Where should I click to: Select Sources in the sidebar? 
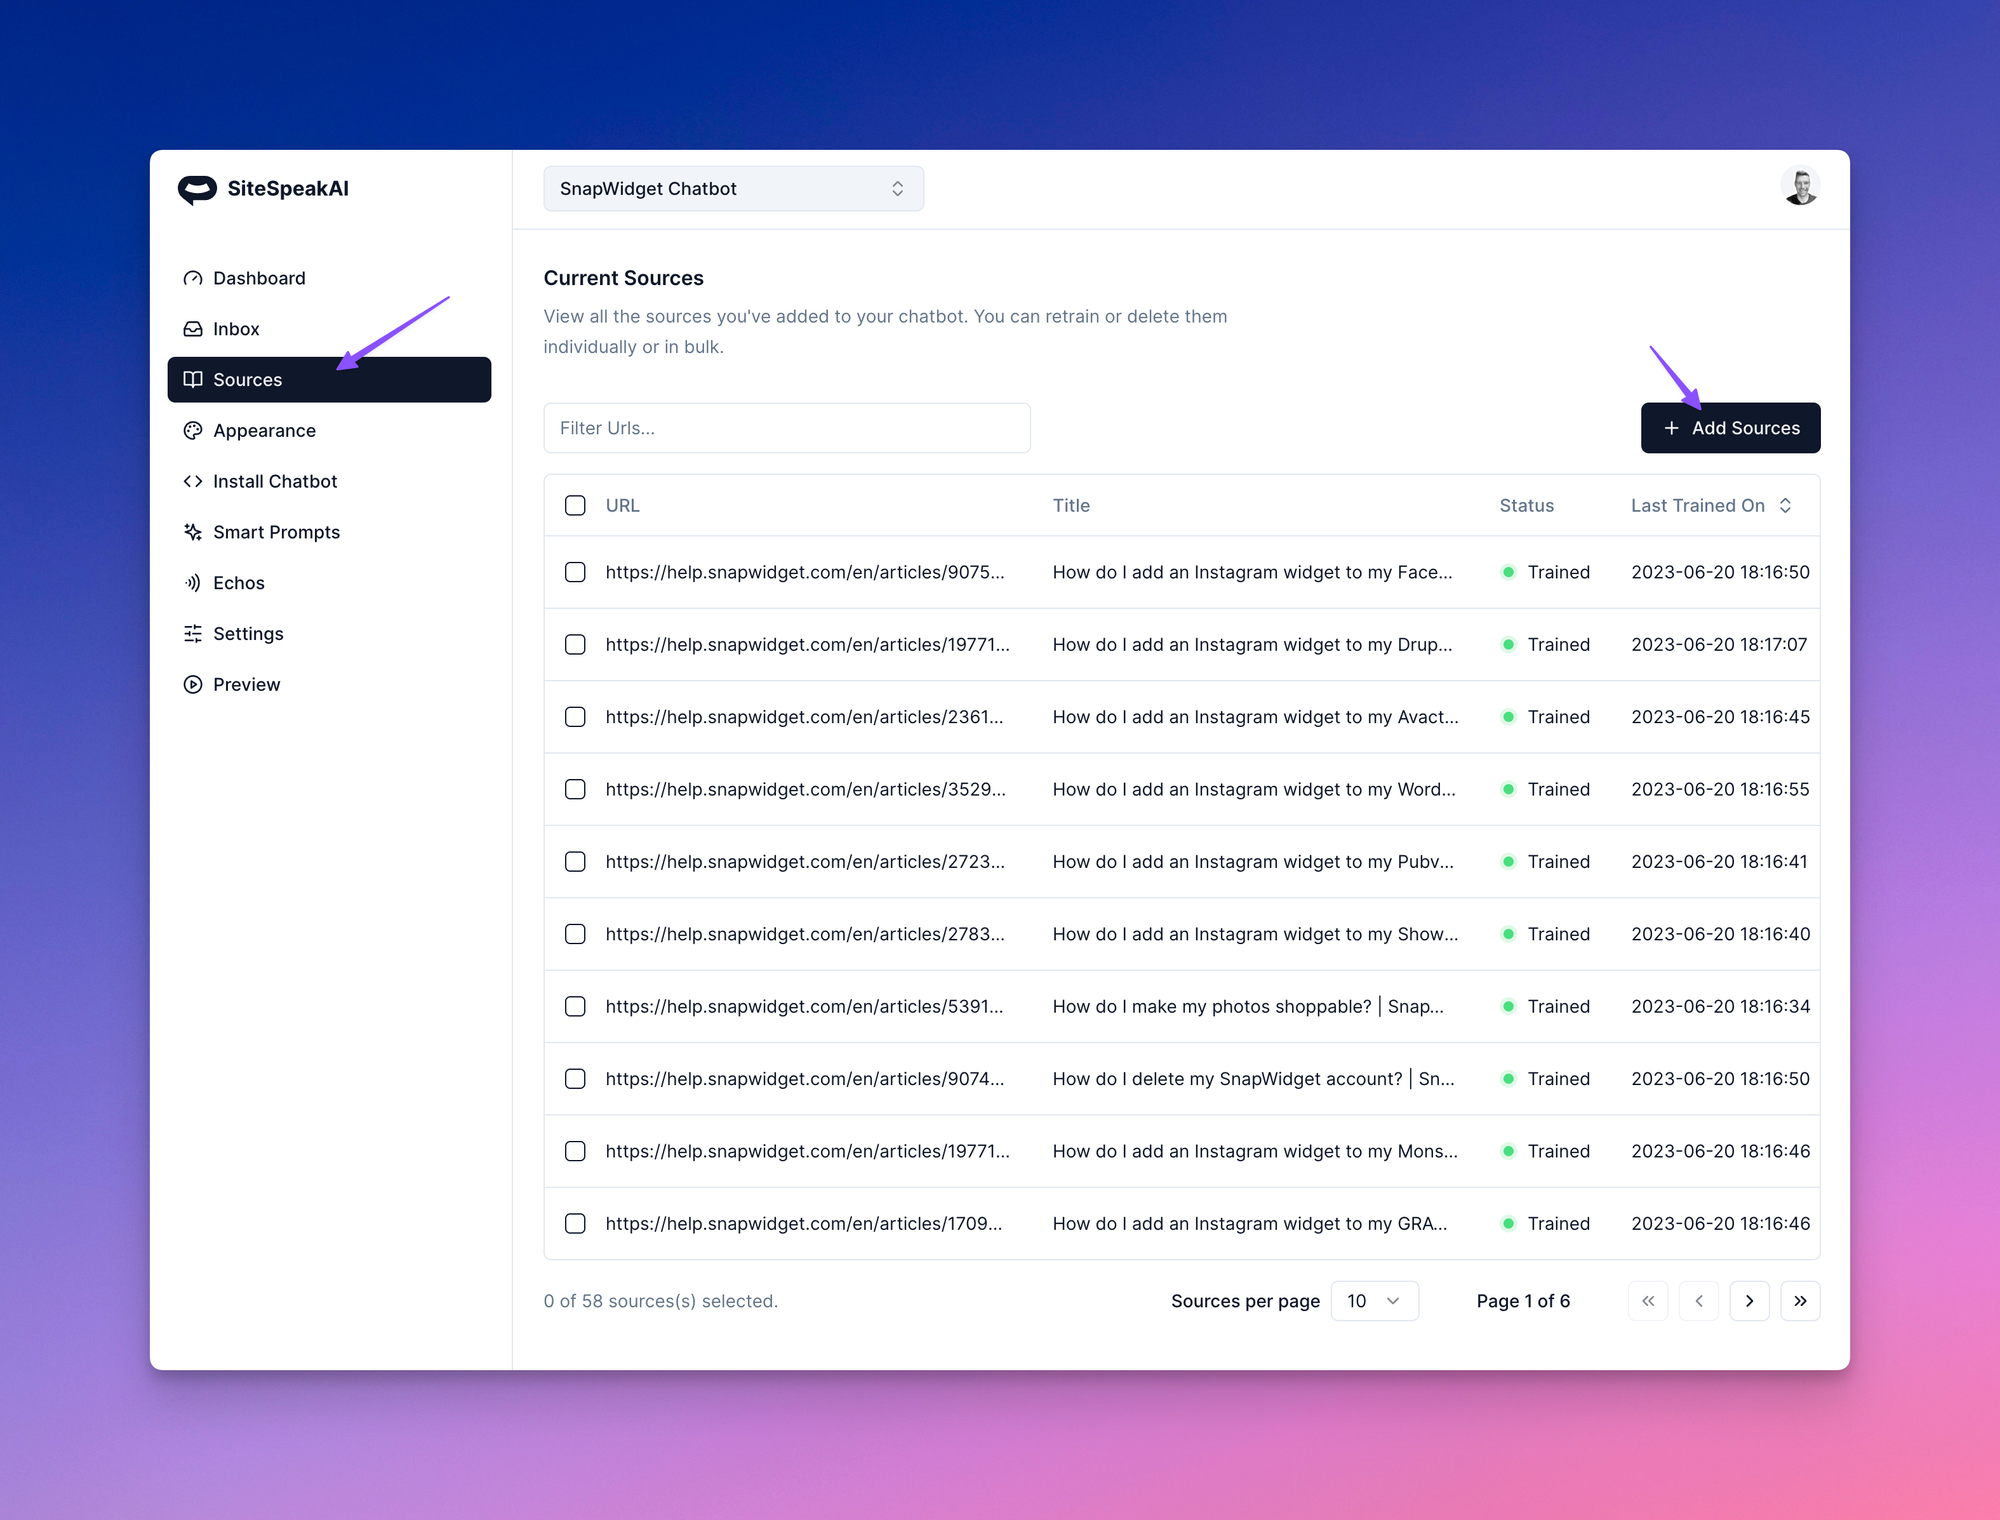(x=329, y=380)
